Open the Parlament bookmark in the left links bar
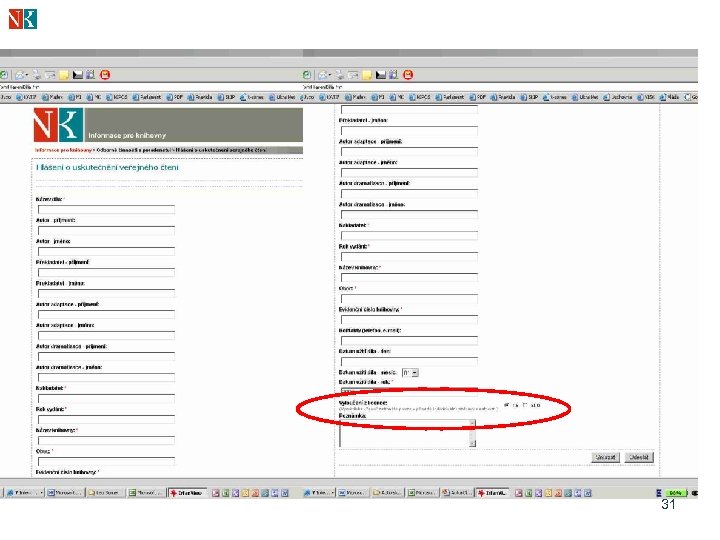This screenshot has width=720, height=540. click(x=147, y=97)
